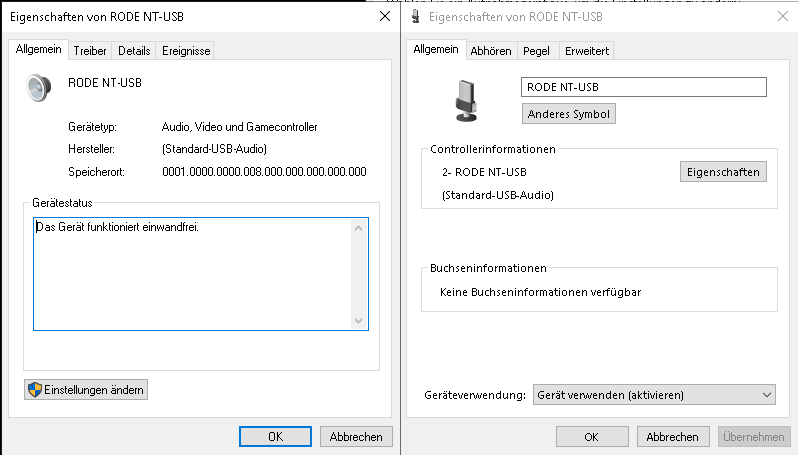The image size is (798, 455).
Task: Switch to the Treiber tab
Action: [x=90, y=51]
